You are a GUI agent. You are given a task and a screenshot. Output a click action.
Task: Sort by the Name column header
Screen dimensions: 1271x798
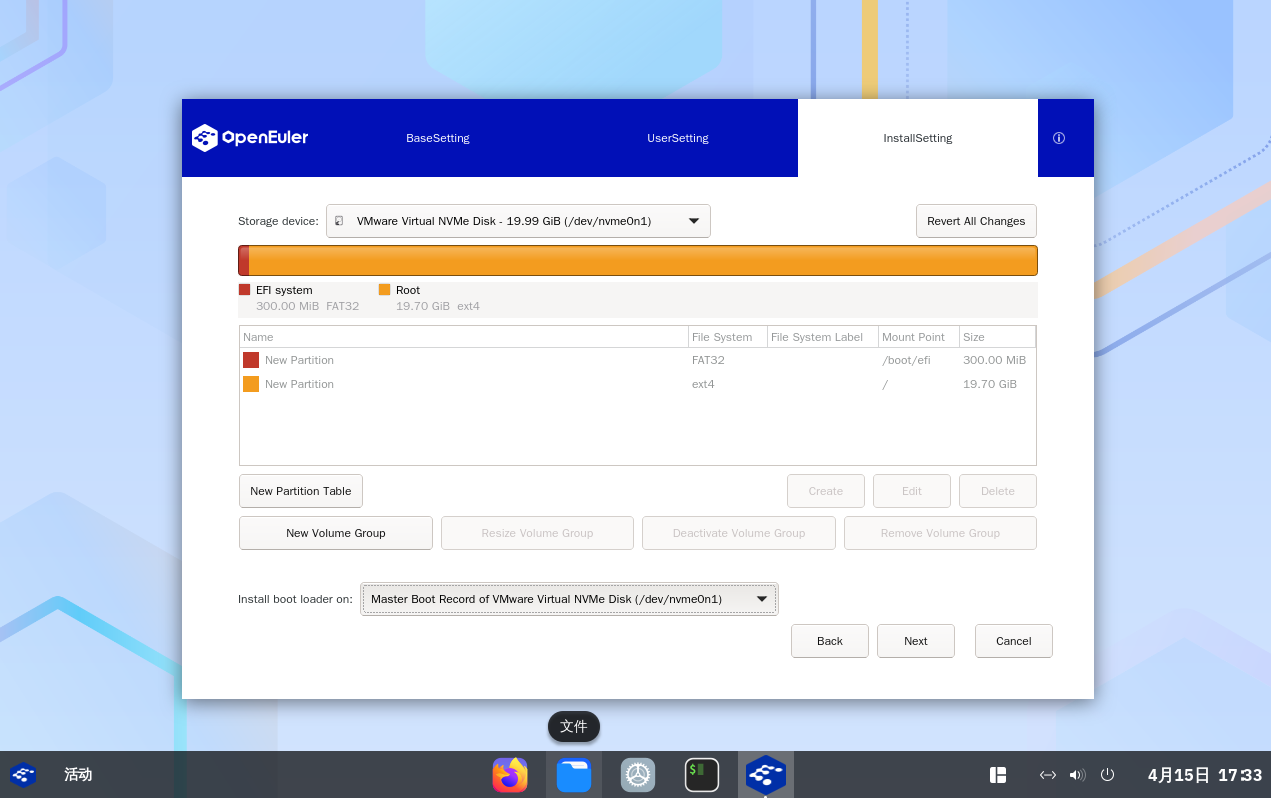click(464, 337)
